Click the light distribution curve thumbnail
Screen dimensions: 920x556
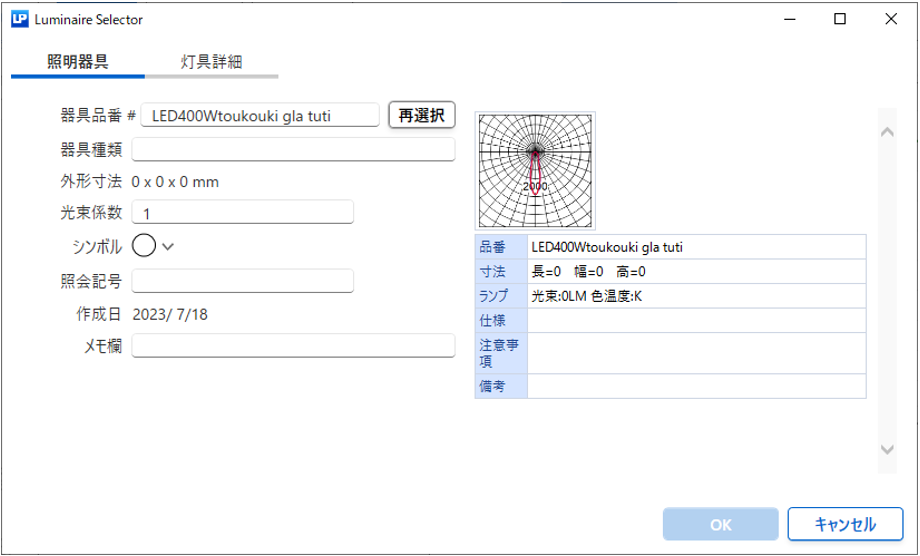(x=535, y=170)
